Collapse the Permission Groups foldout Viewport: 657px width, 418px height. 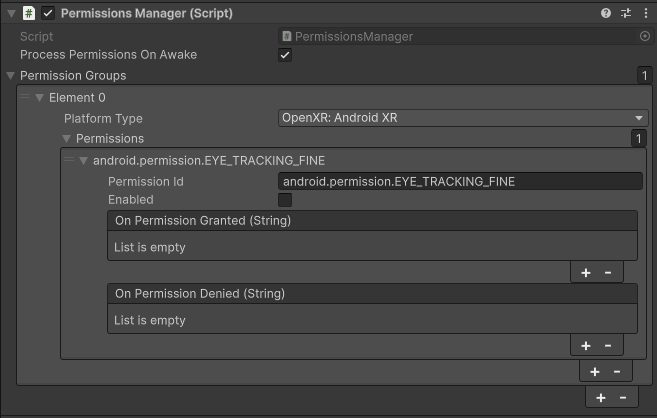[x=11, y=76]
